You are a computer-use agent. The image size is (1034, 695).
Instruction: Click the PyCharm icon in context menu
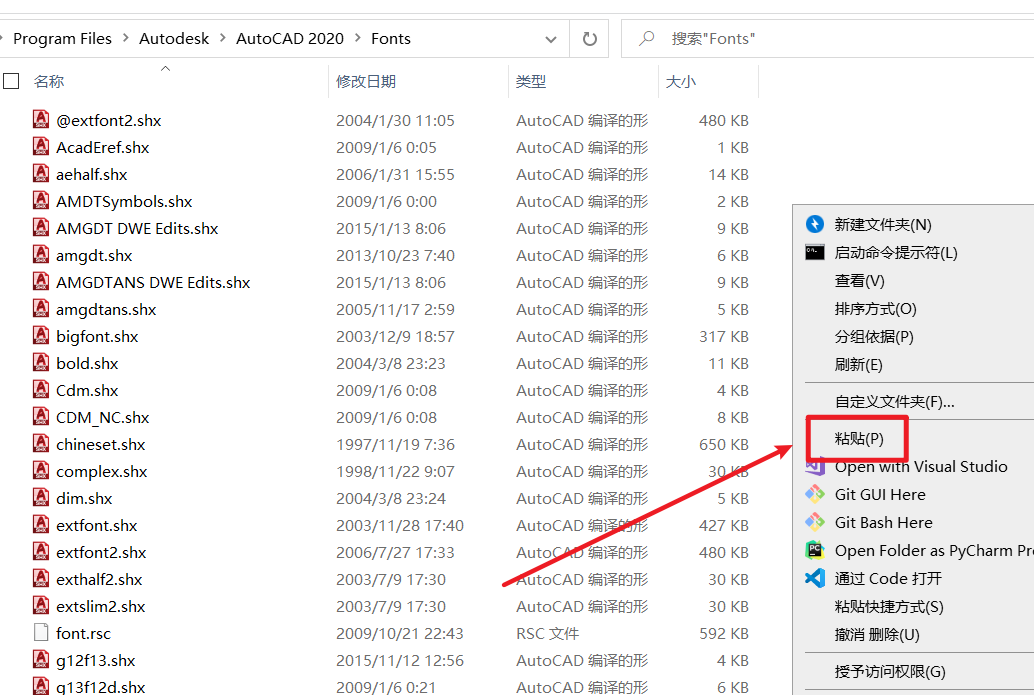(x=815, y=551)
